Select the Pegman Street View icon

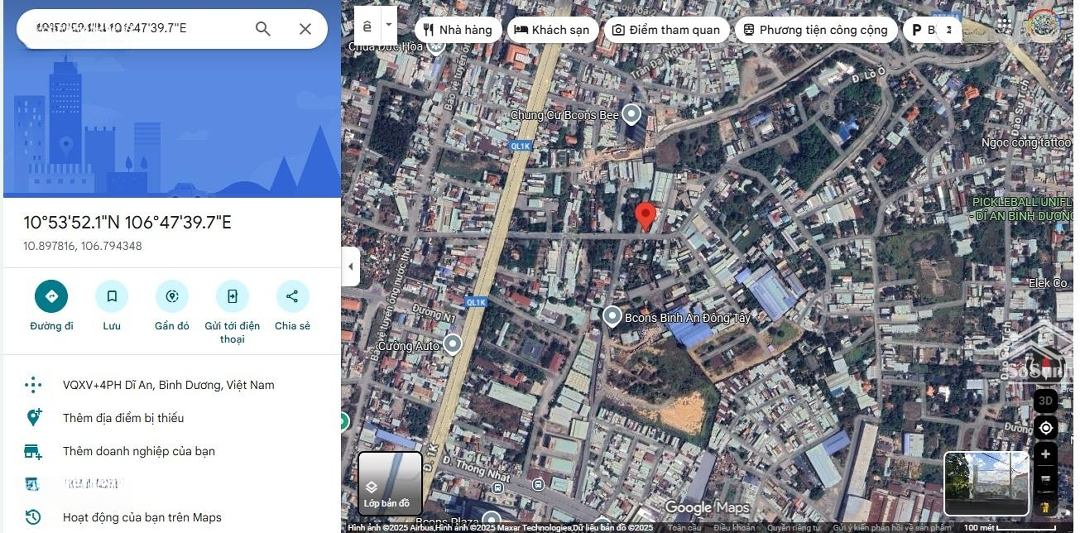click(1046, 507)
